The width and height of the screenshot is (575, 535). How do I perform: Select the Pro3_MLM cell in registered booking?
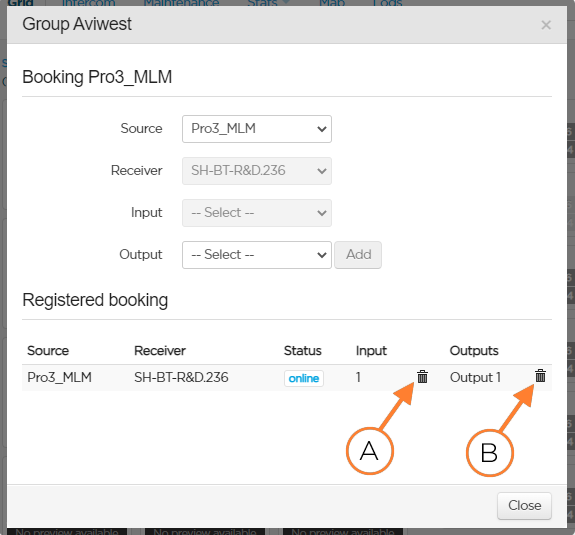click(x=59, y=377)
